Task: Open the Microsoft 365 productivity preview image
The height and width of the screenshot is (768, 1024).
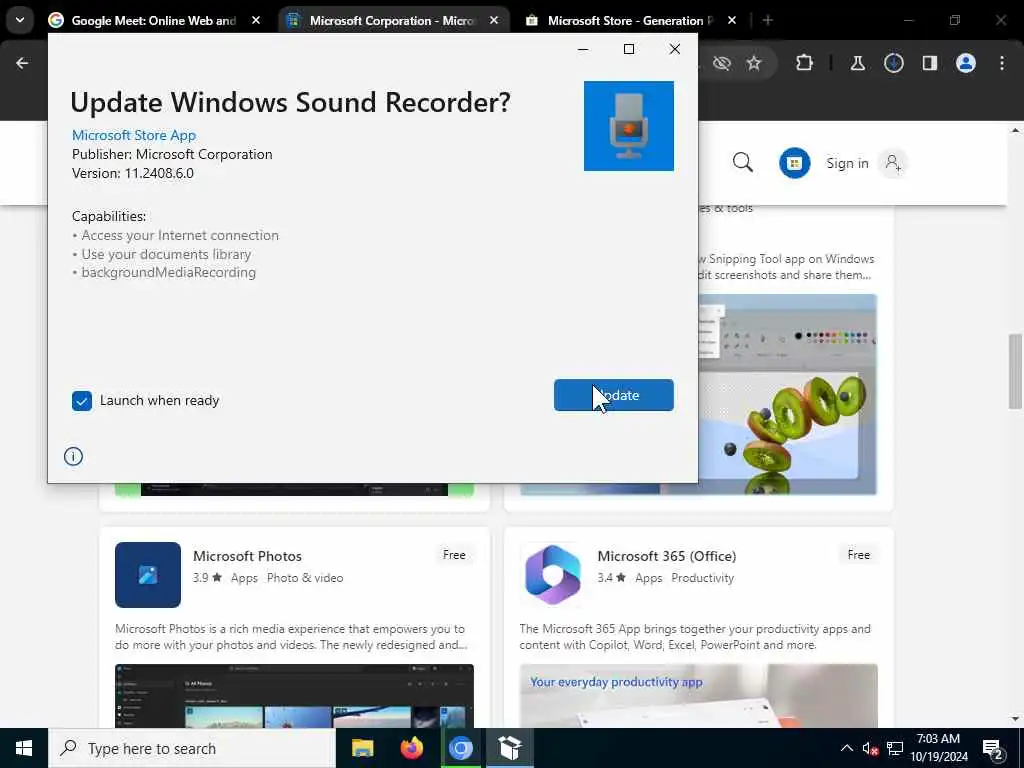Action: (x=698, y=696)
